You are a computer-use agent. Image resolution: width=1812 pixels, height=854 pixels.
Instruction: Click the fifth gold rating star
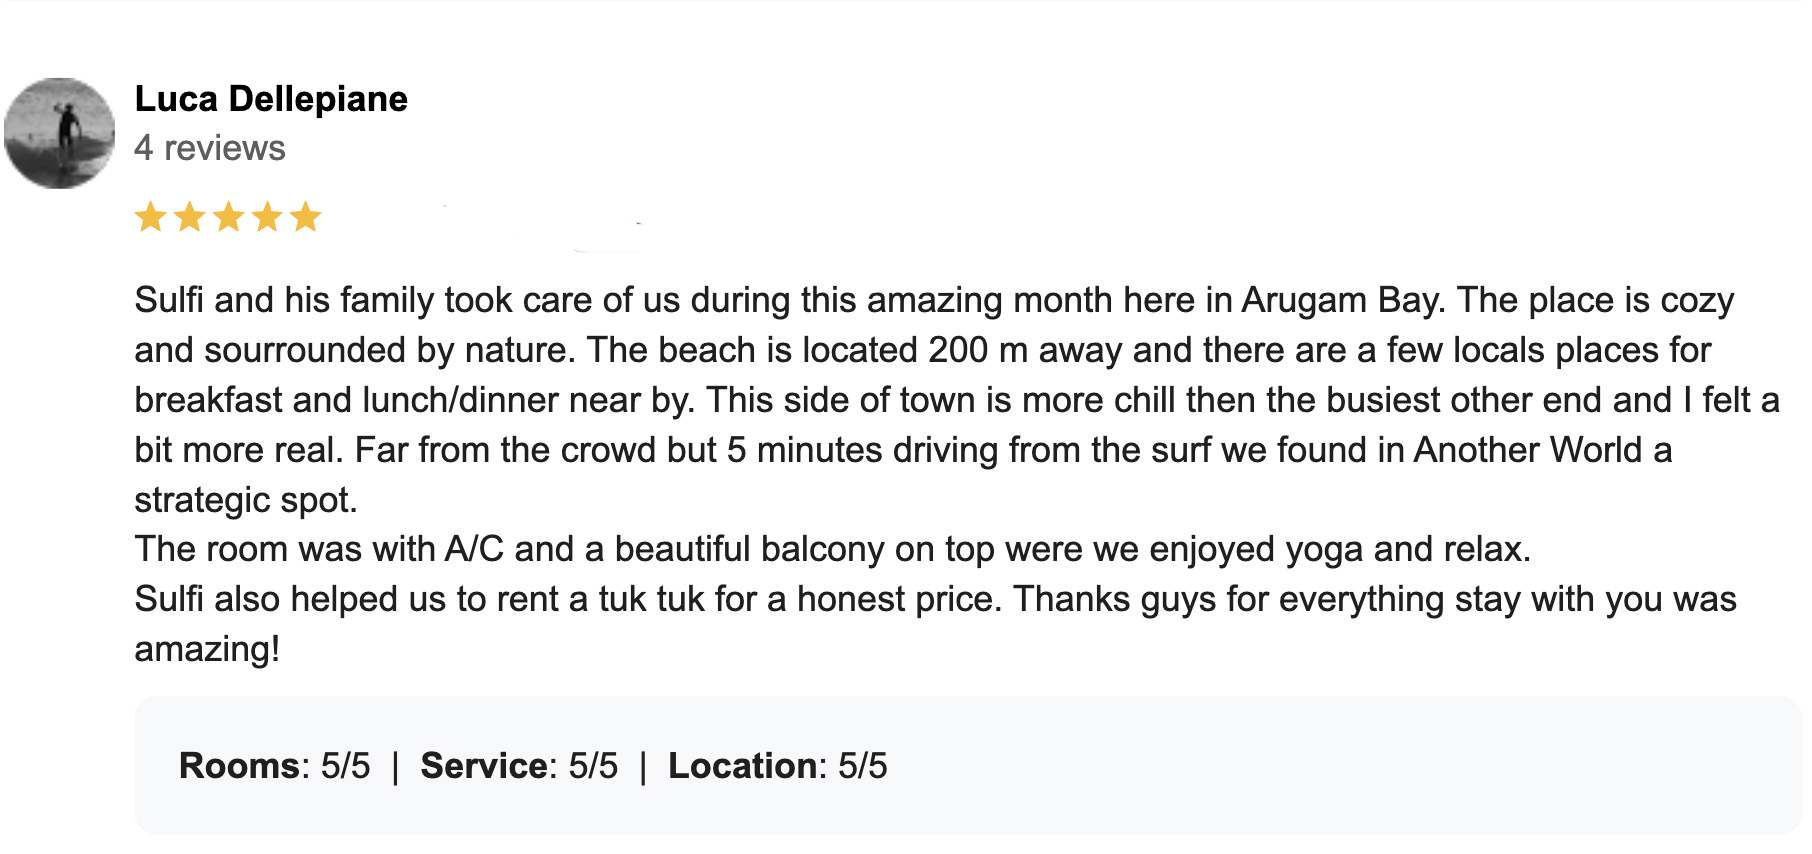tap(305, 217)
